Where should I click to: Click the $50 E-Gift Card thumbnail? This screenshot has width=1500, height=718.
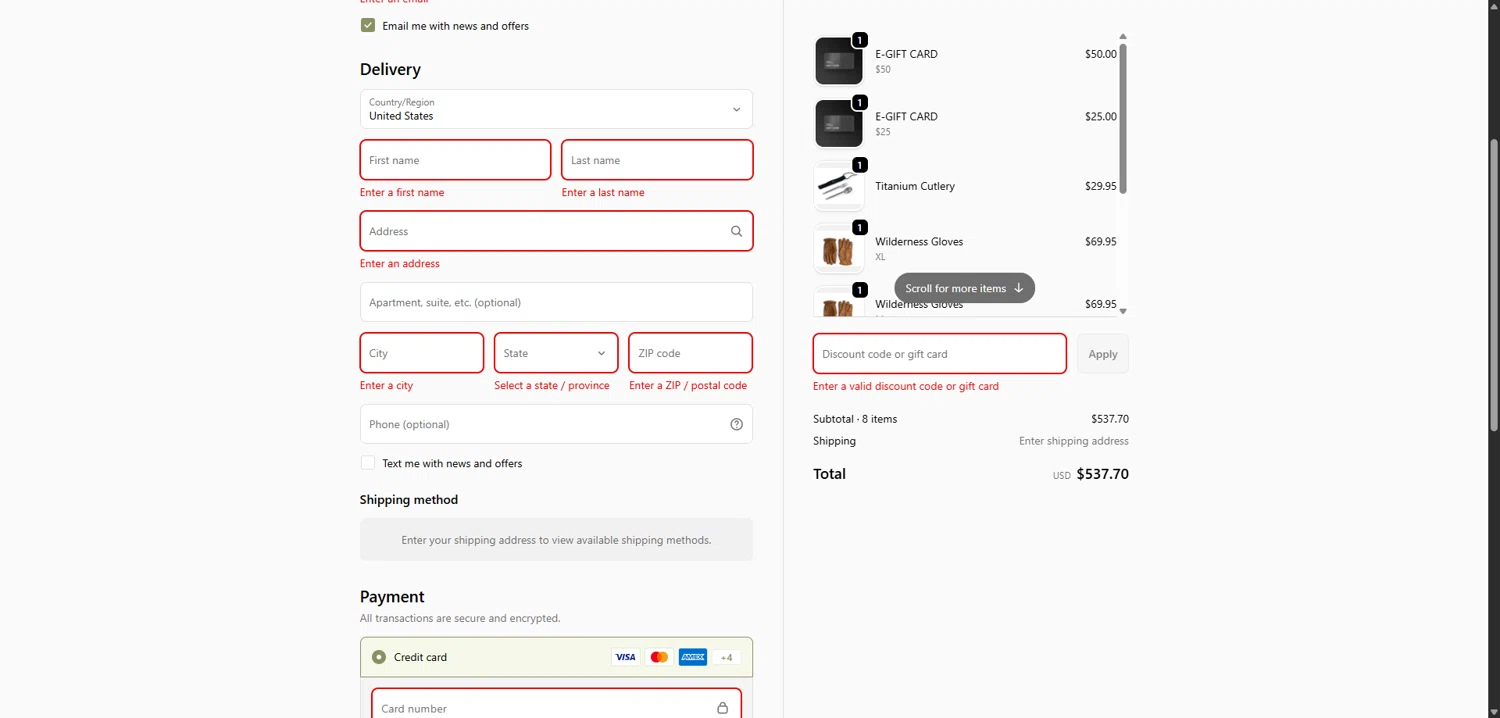pos(838,62)
